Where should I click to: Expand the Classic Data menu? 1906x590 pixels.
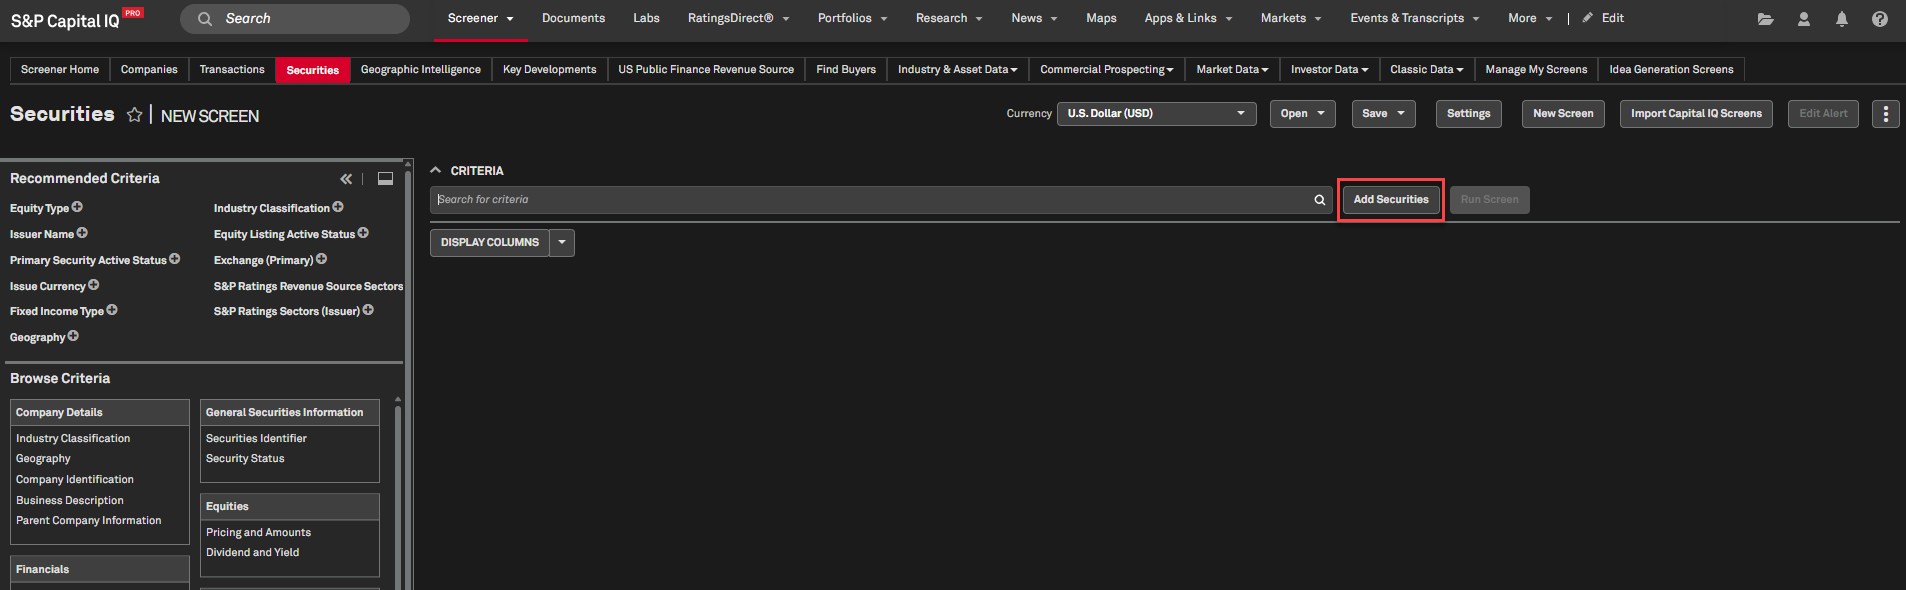1426,70
